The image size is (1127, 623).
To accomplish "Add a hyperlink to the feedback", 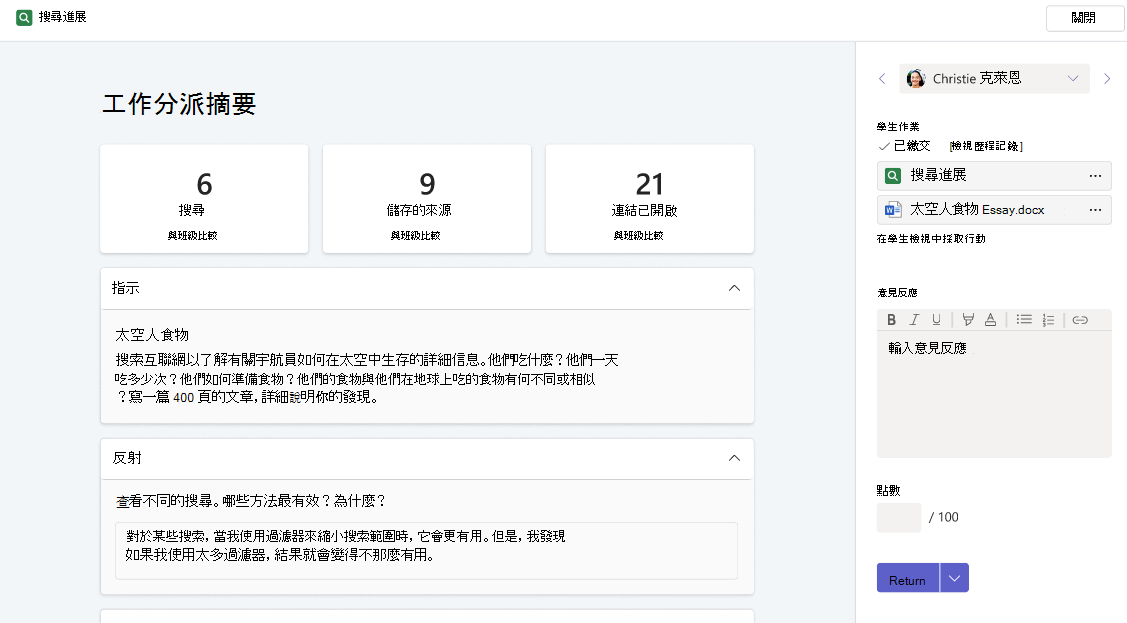I will pos(1080,320).
